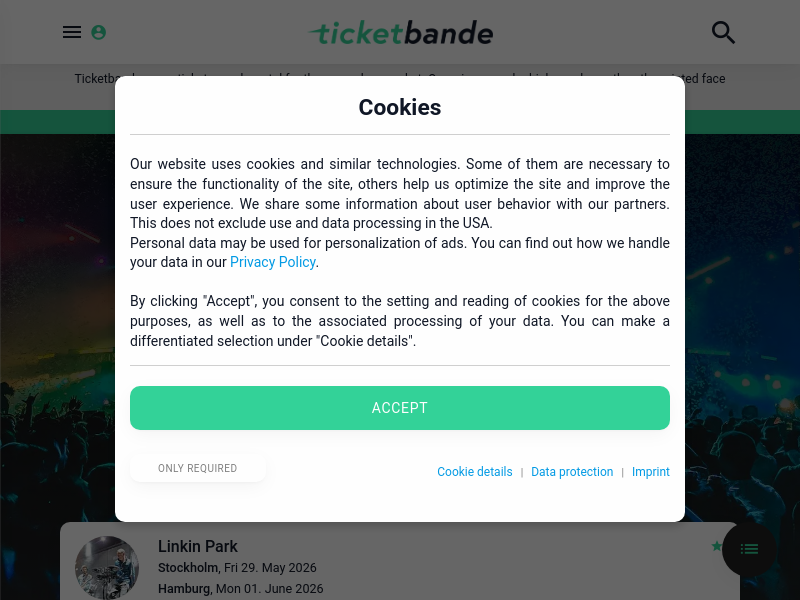Click the floating list button icon
800x600 pixels.
749,549
